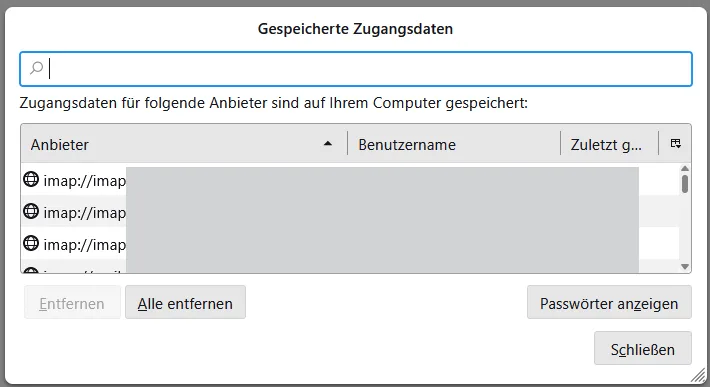
Task: Click the dialog resize grip corner
Action: 698,375
